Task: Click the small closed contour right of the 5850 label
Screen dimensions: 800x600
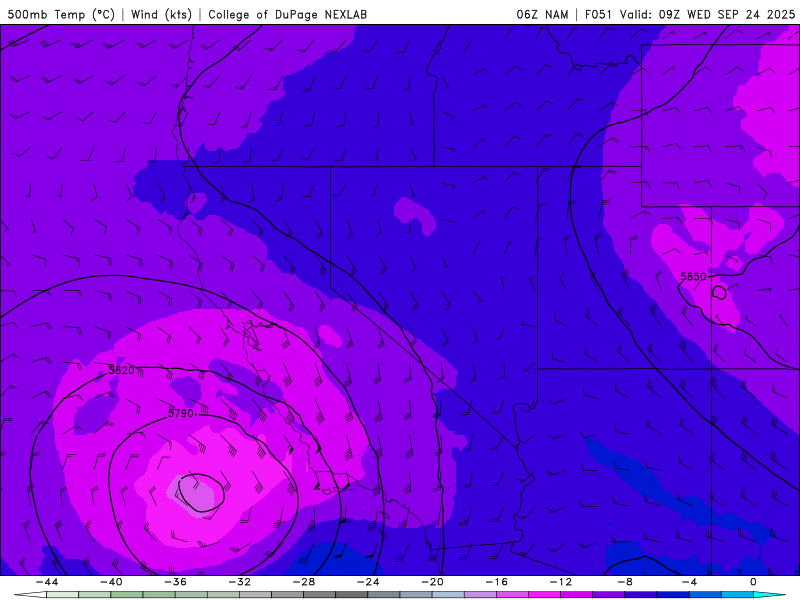Action: (x=719, y=293)
